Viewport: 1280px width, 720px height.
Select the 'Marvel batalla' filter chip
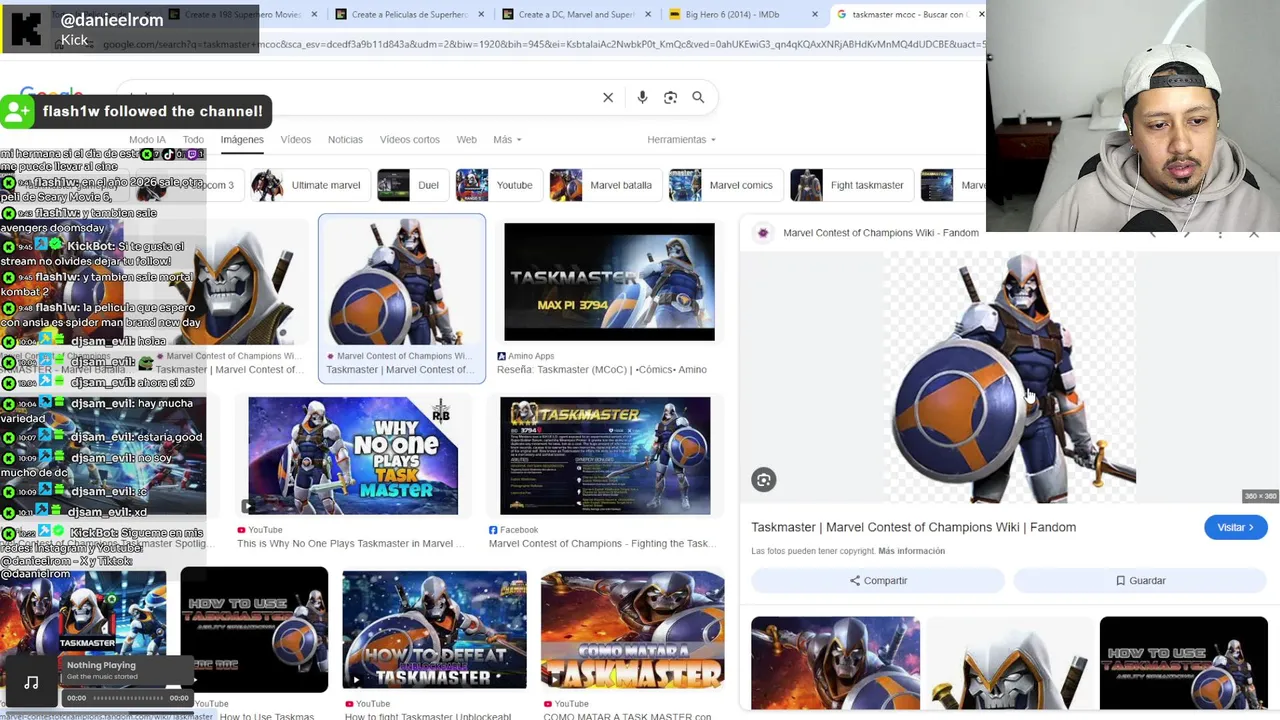(x=603, y=185)
